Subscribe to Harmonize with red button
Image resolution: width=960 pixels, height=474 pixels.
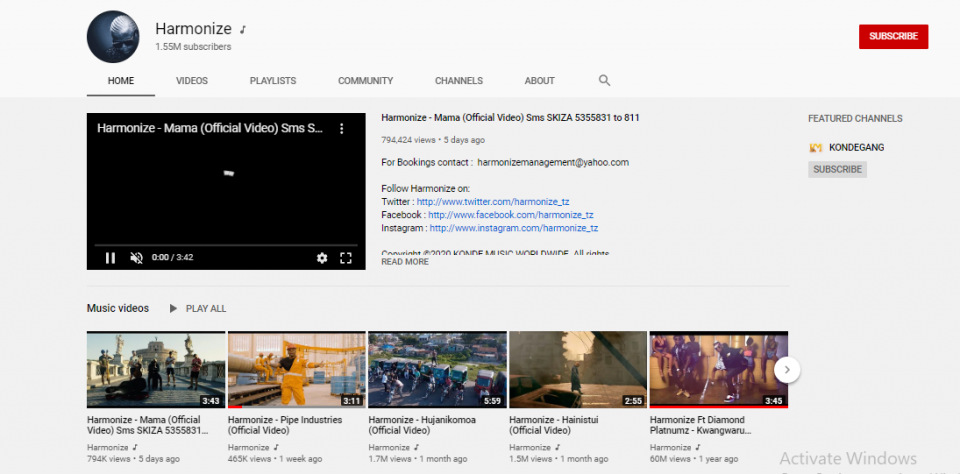(x=893, y=37)
